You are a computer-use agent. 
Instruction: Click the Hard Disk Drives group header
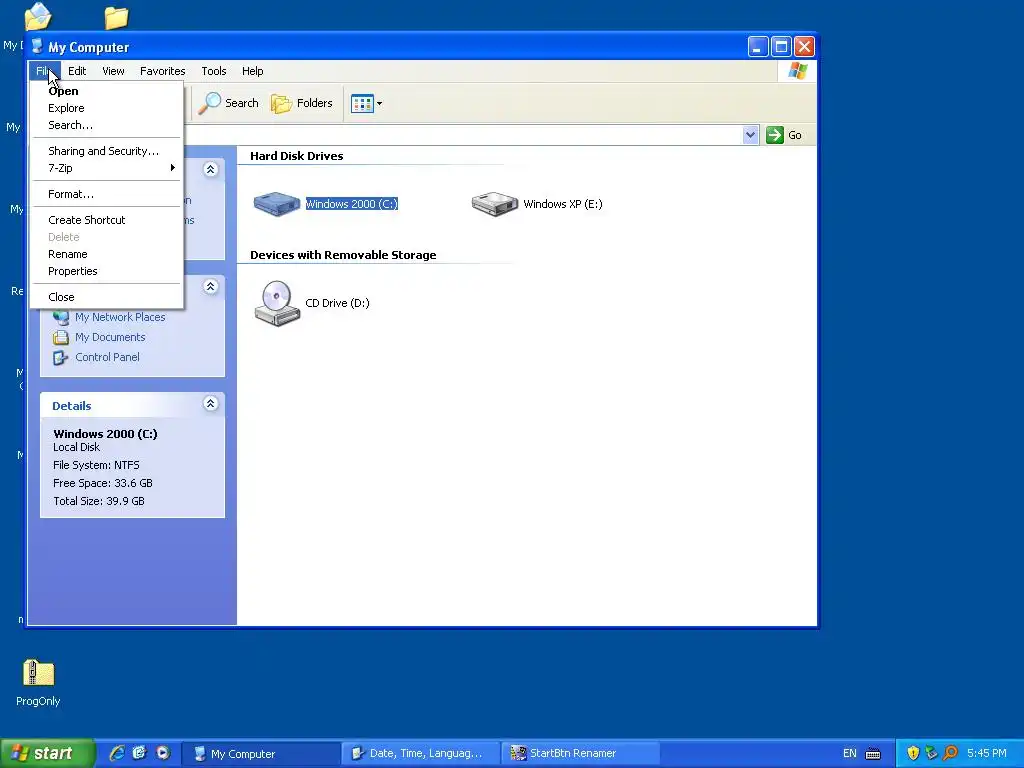pyautogui.click(x=296, y=156)
